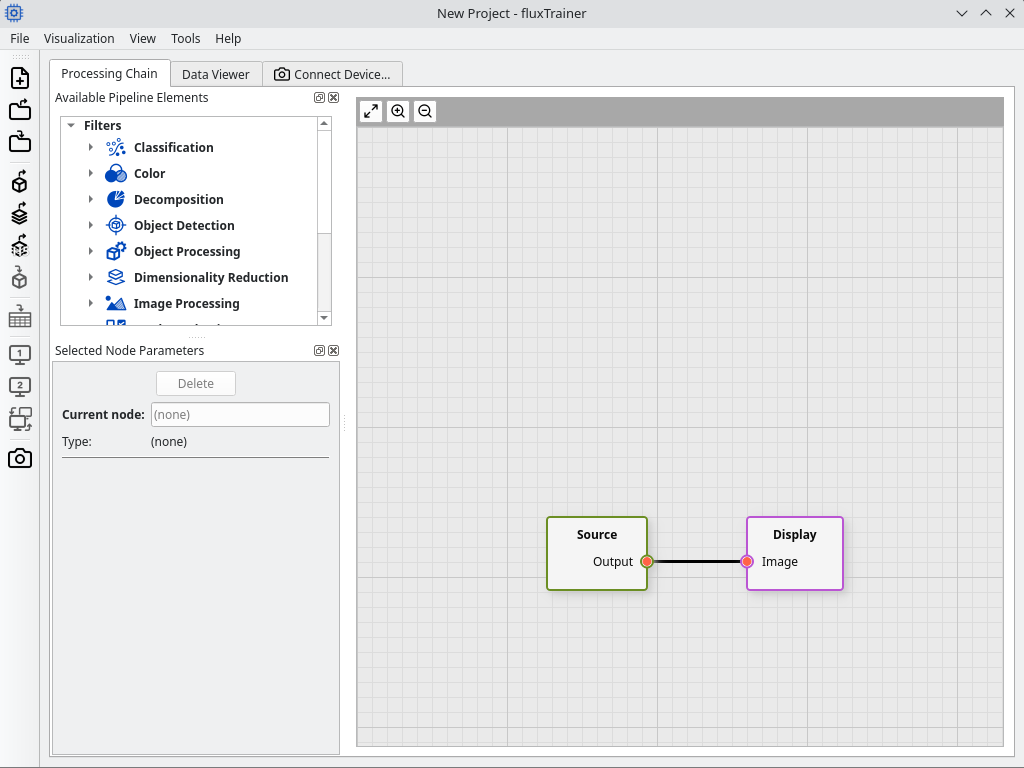Image resolution: width=1024 pixels, height=768 pixels.
Task: Open the Connect Device tab
Action: [x=332, y=74]
